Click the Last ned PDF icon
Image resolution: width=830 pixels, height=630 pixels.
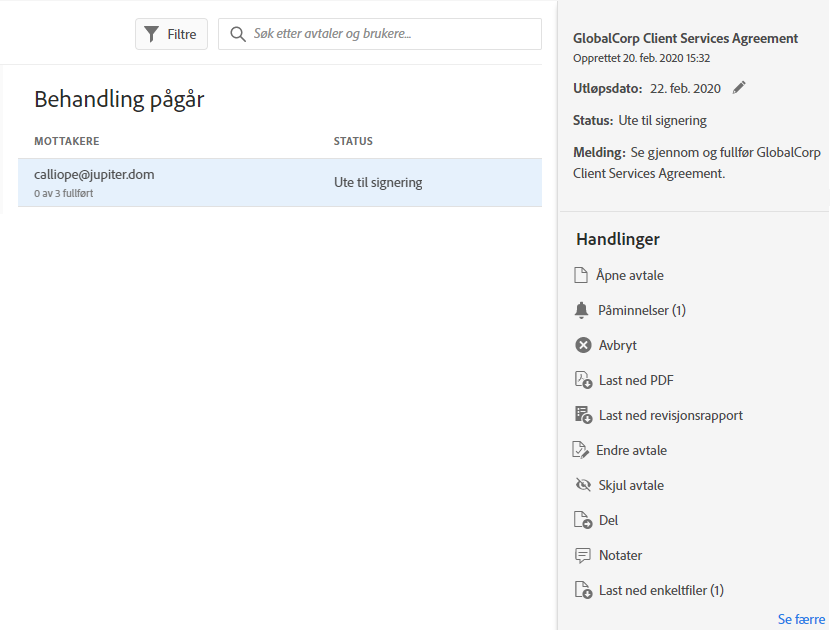pyautogui.click(x=583, y=380)
